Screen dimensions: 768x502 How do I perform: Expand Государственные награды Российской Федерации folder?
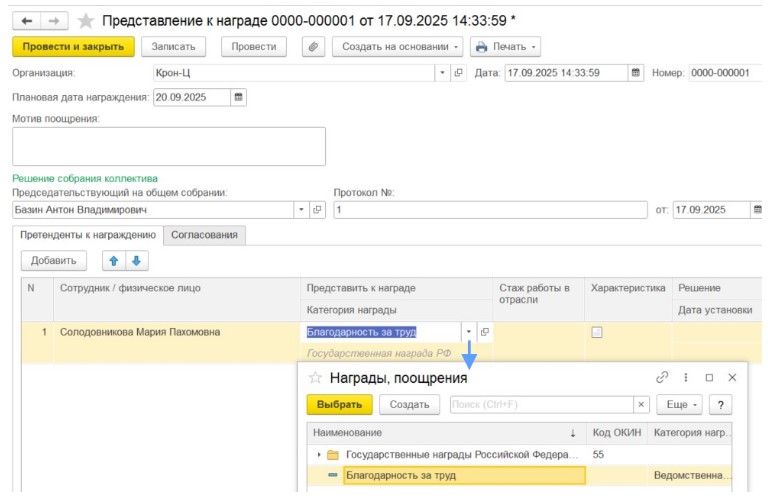pyautogui.click(x=318, y=454)
